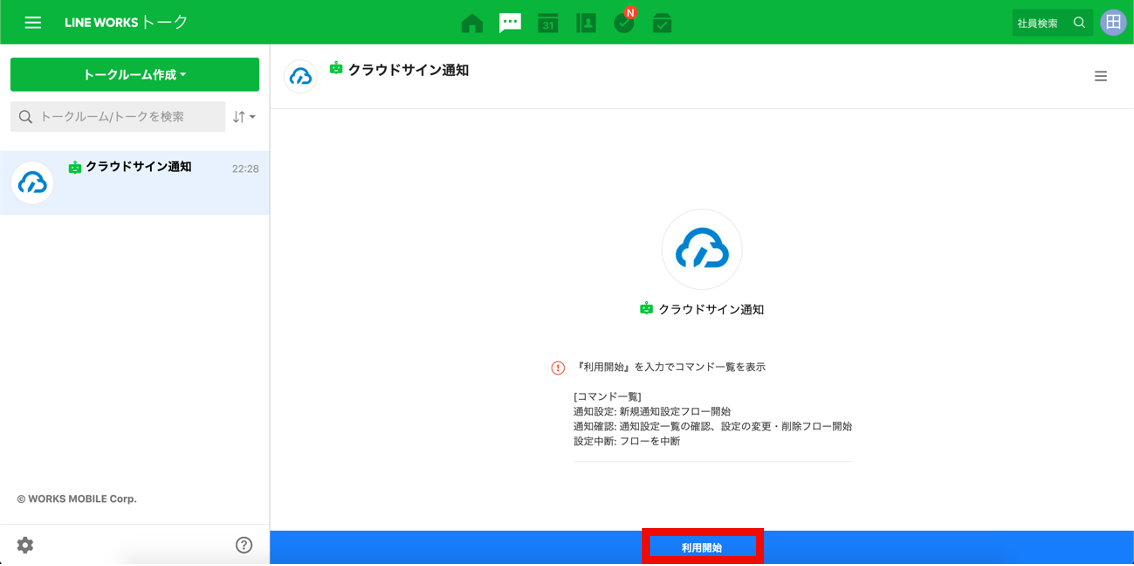The height and width of the screenshot is (566, 1134).
Task: Open the user profile avatar 田
Action: click(x=1113, y=23)
